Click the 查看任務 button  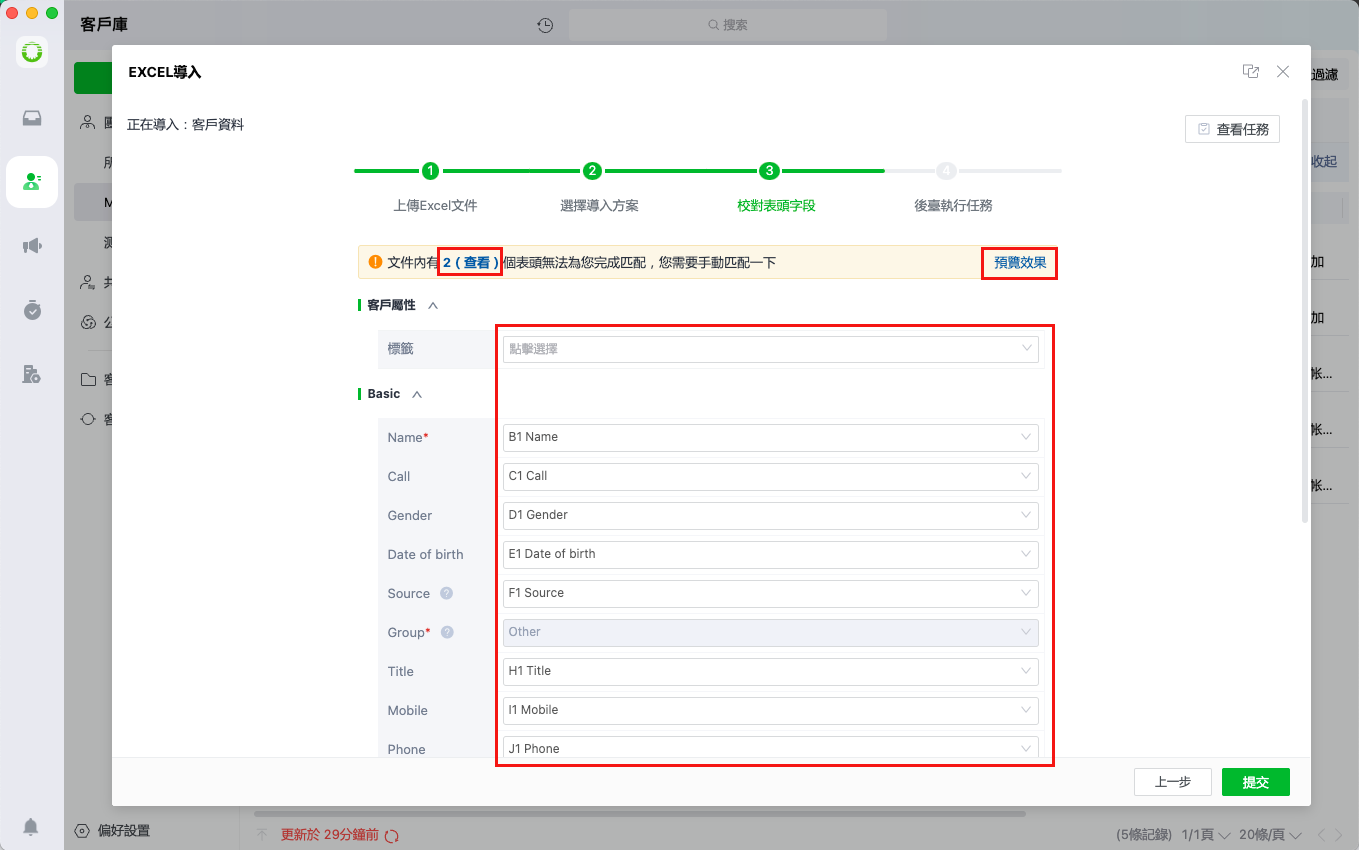tap(1232, 129)
